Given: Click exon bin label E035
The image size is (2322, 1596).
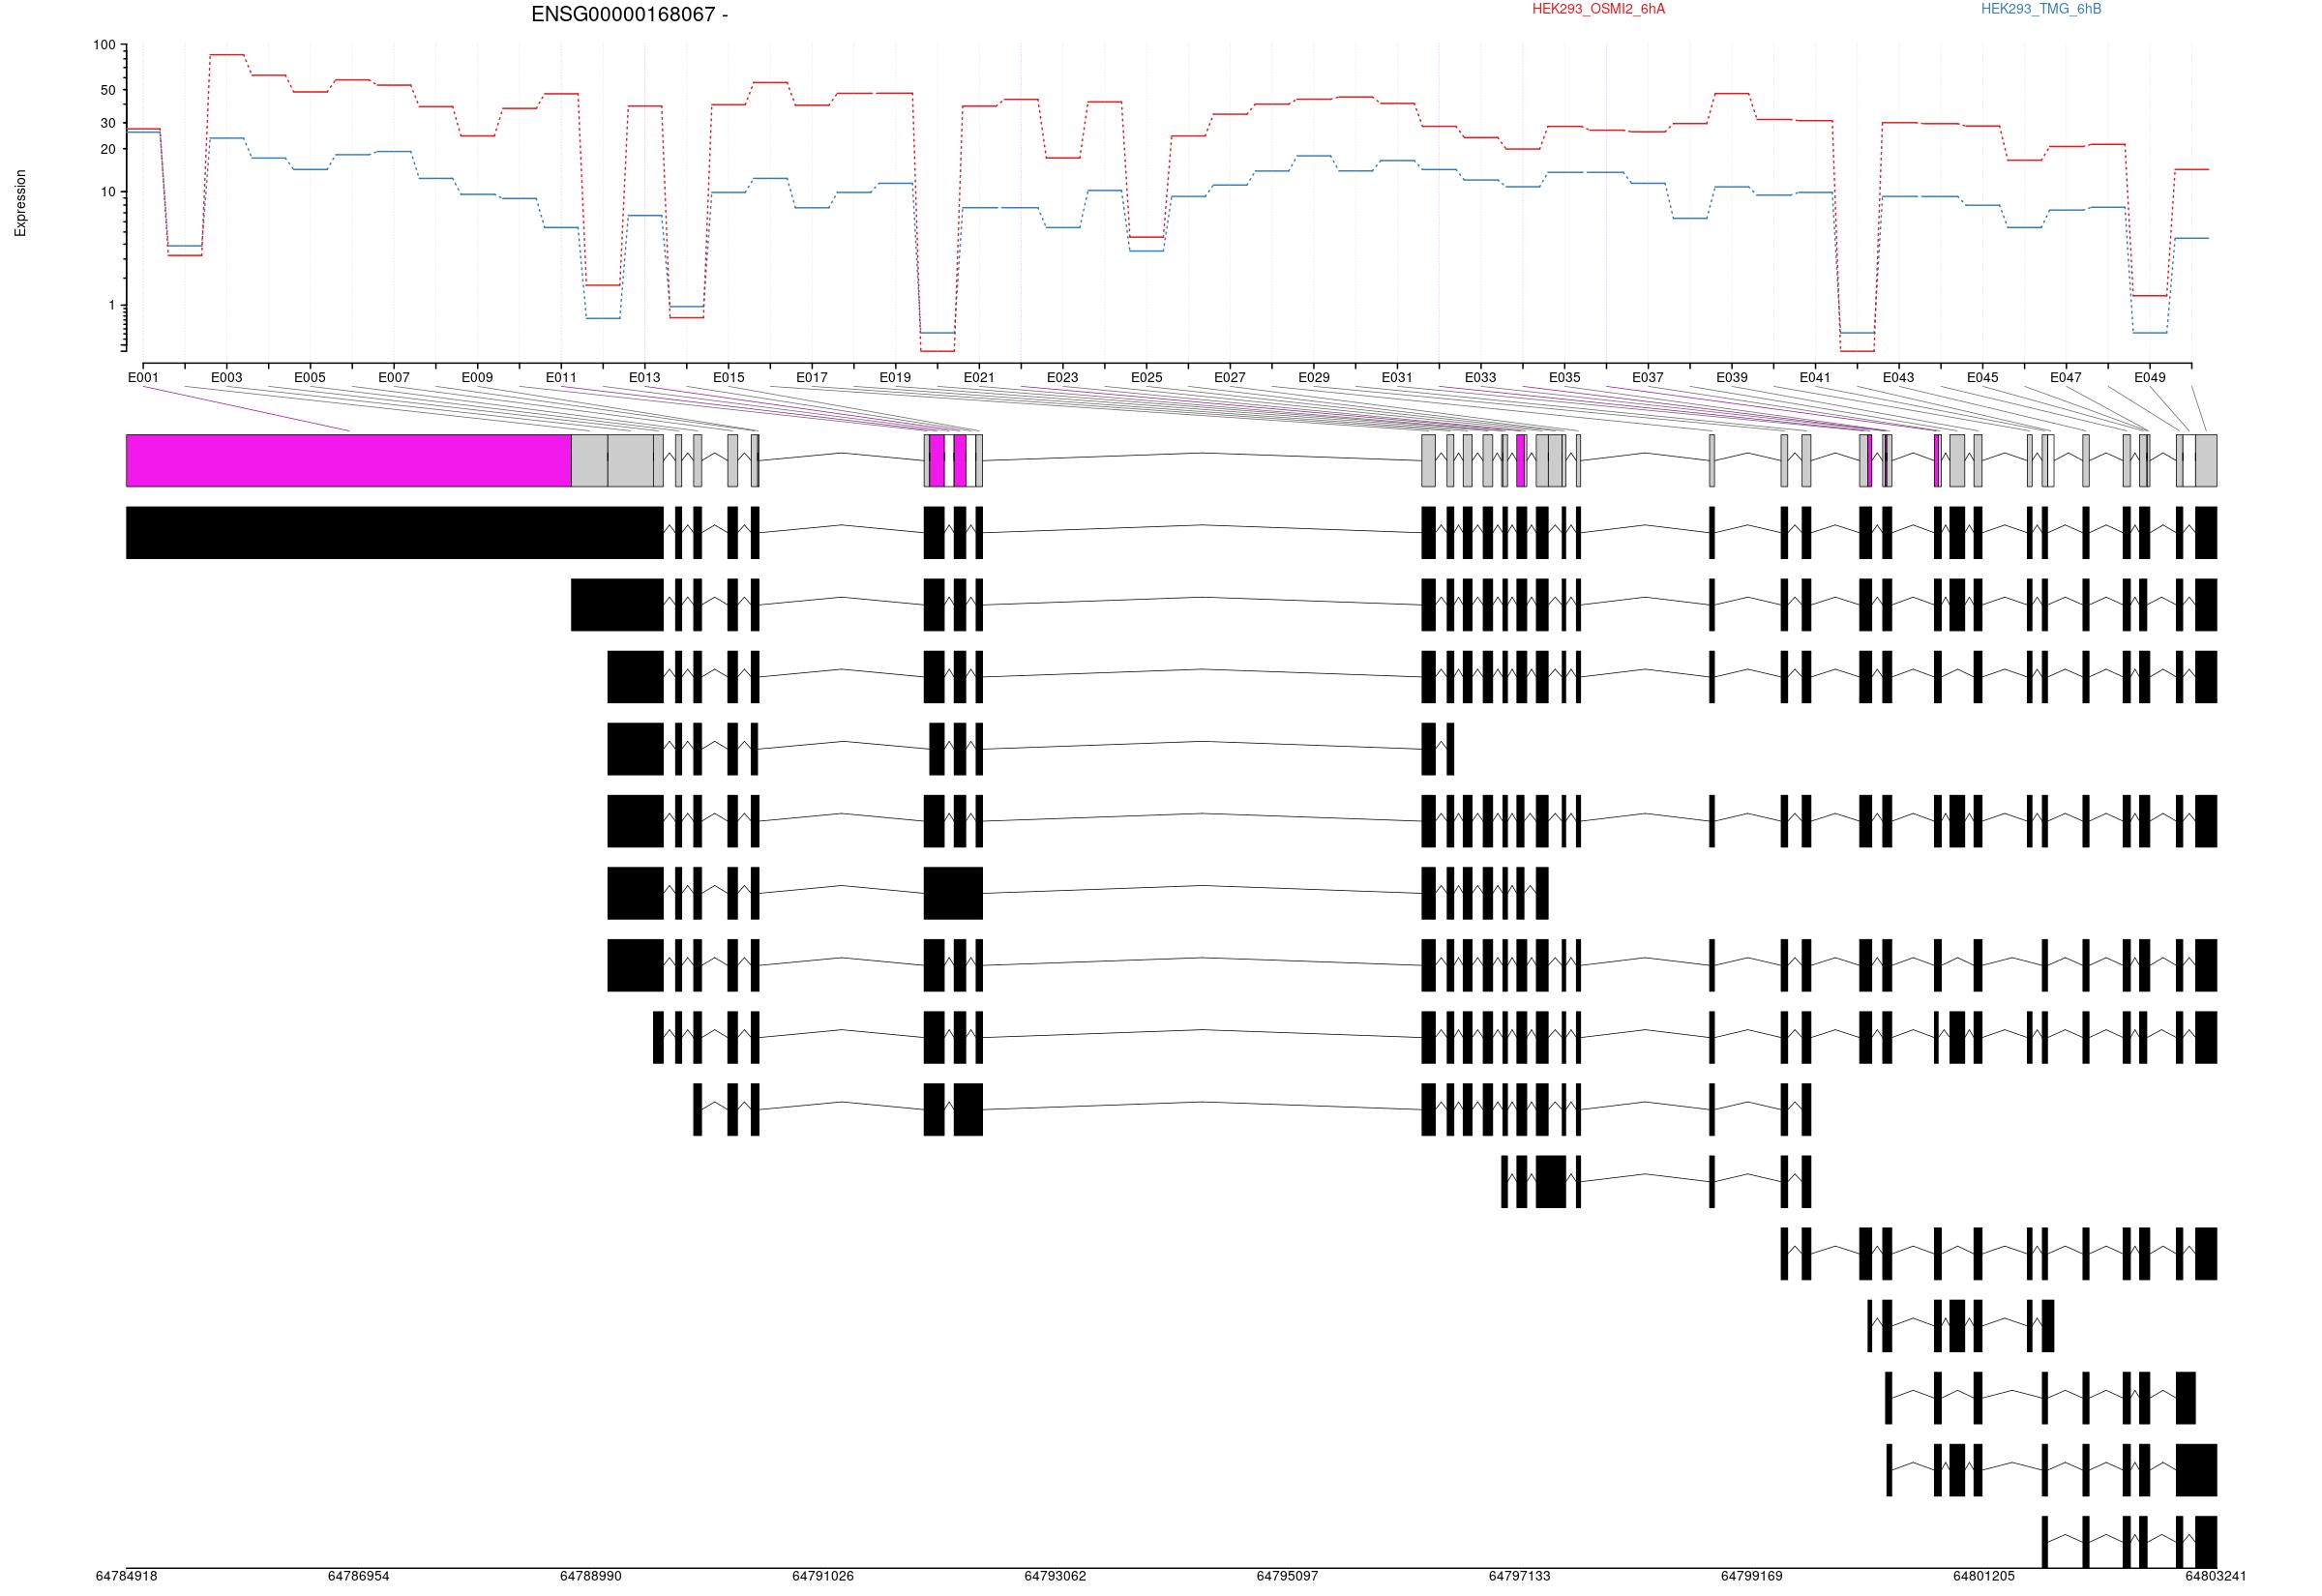Looking at the screenshot, I should pos(1565,377).
